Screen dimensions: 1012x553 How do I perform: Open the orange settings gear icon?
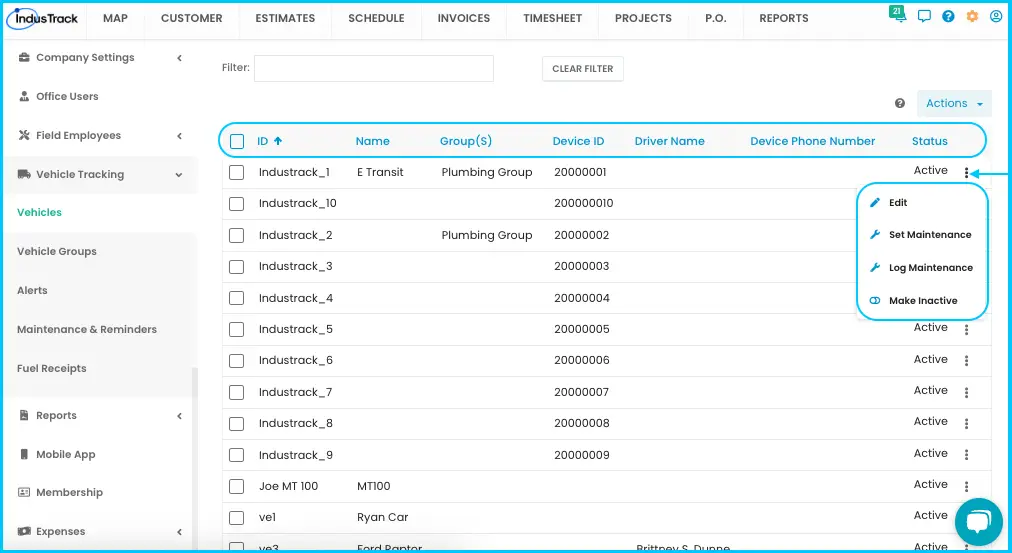pyautogui.click(x=972, y=17)
